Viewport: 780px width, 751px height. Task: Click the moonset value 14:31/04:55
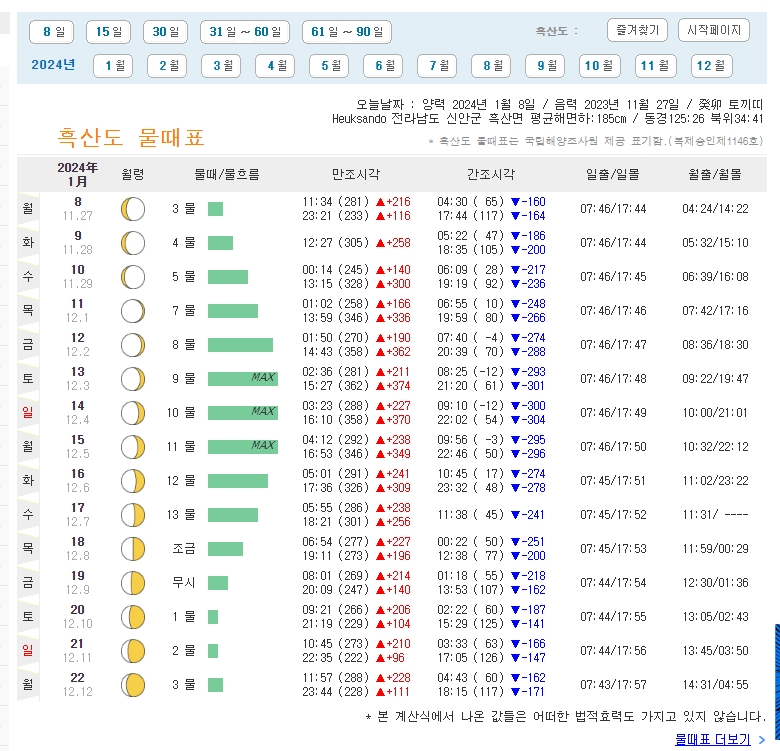(715, 685)
